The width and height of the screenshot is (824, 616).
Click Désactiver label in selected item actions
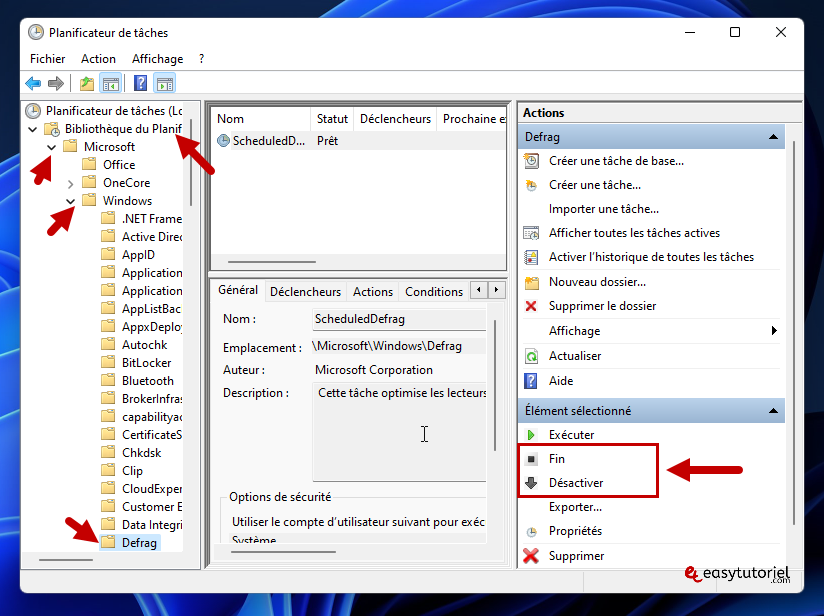[x=576, y=483]
